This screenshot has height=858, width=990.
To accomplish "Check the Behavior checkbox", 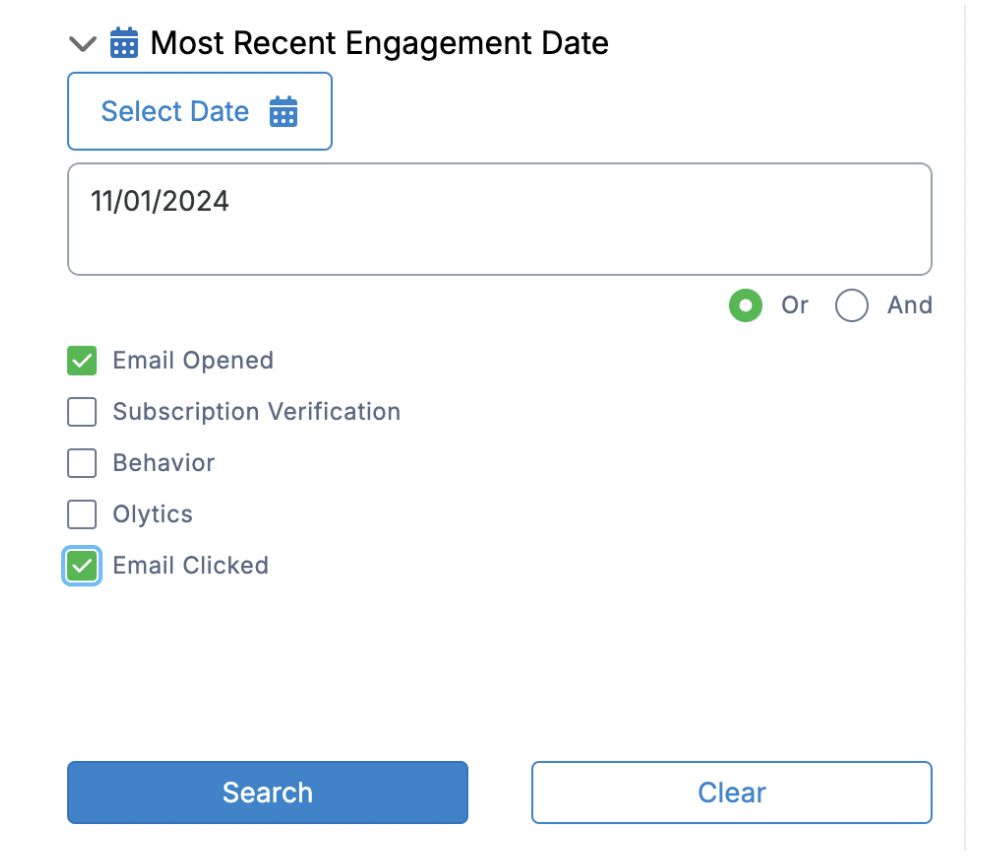I will tap(82, 463).
